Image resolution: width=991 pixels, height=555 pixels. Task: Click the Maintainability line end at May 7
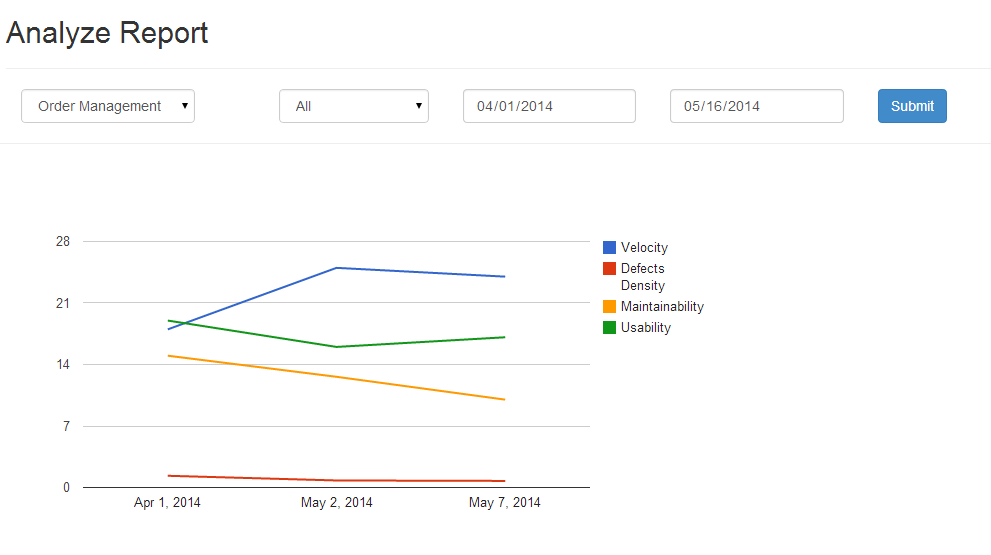click(x=504, y=399)
